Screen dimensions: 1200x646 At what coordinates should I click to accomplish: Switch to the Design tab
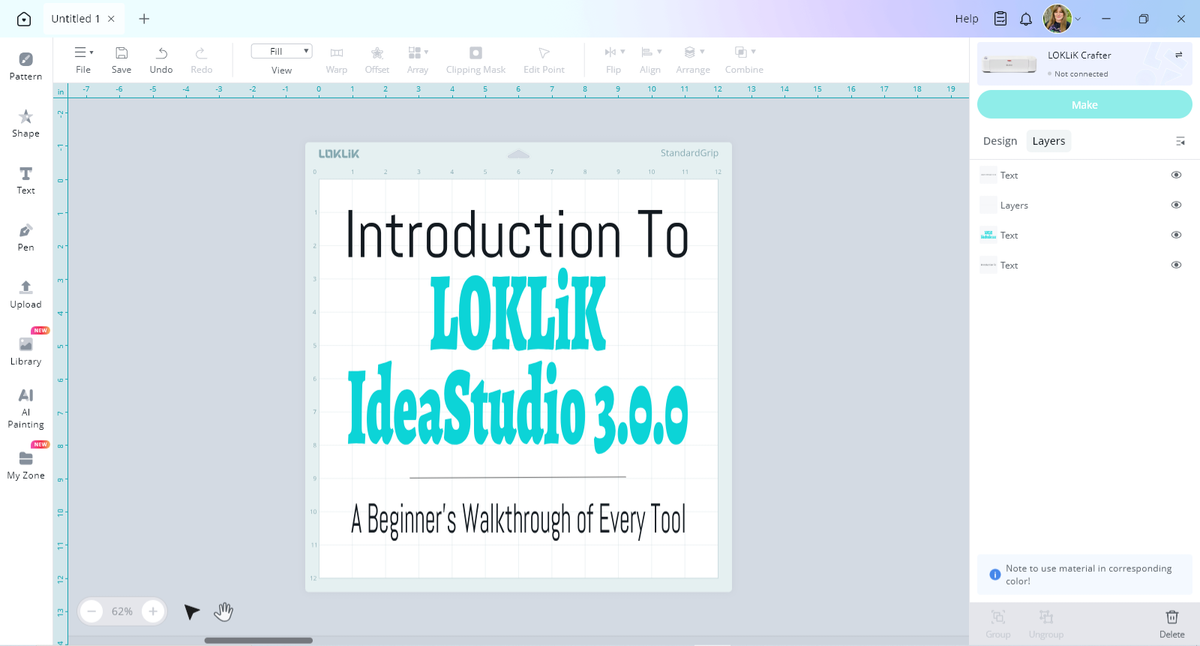tap(999, 141)
